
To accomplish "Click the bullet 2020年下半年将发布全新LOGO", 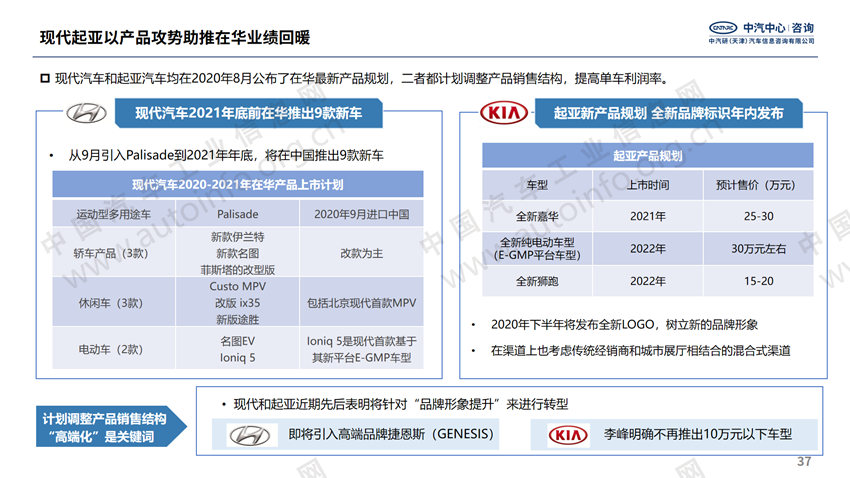I will pos(624,325).
